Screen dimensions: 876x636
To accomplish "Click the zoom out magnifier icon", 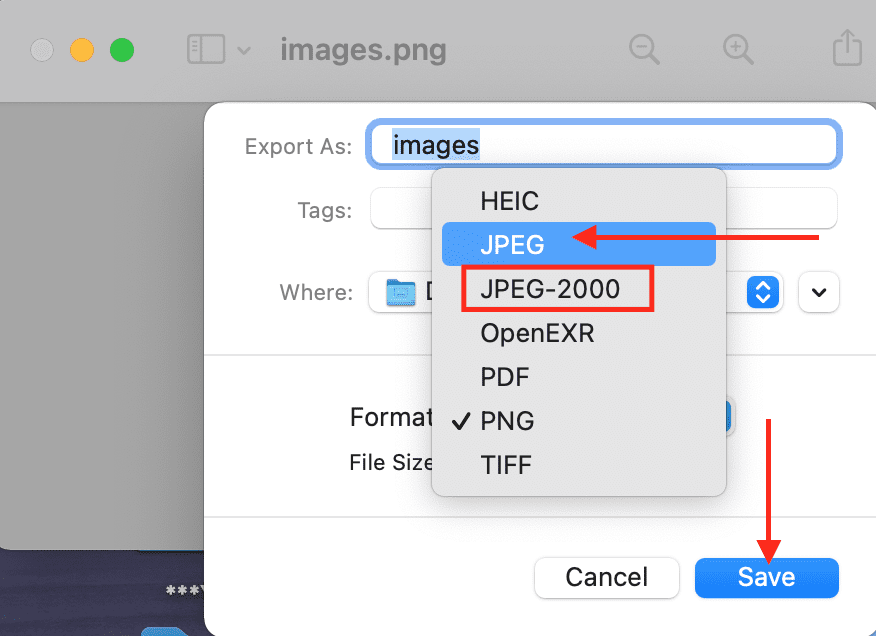I will tap(644, 49).
